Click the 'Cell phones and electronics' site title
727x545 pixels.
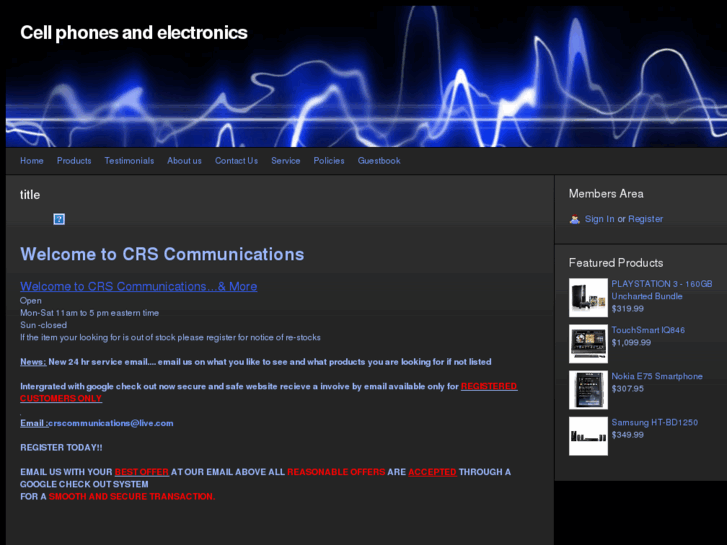click(x=134, y=33)
